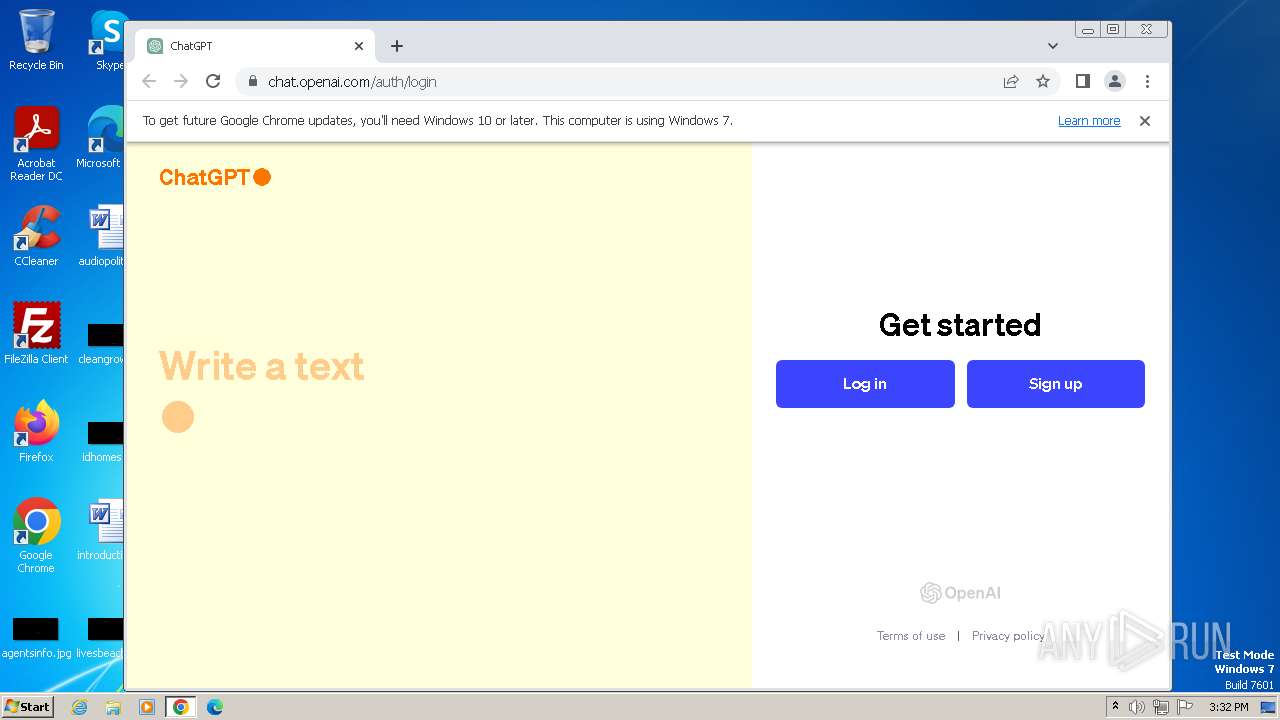Show hidden system tray icons
The height and width of the screenshot is (720, 1280).
[1115, 707]
